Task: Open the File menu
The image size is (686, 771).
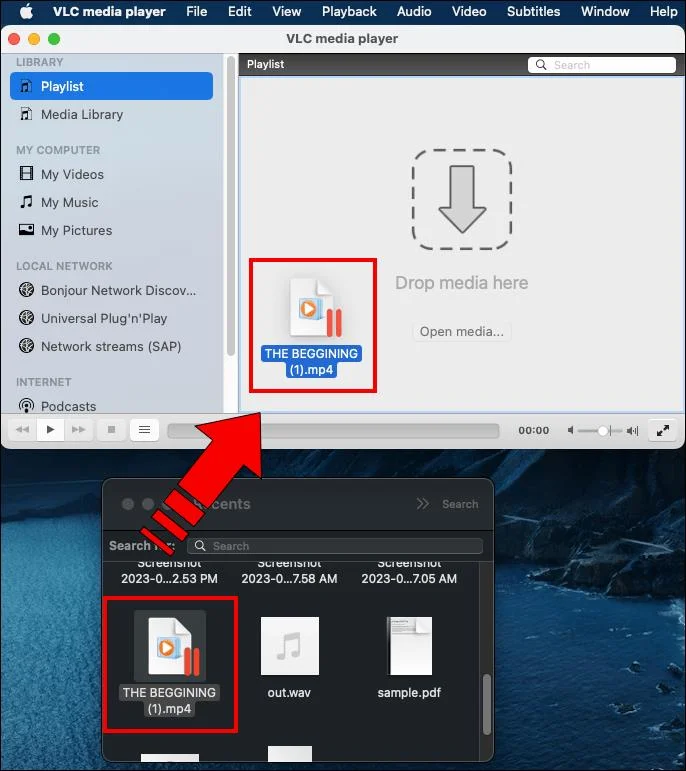Action: click(196, 11)
